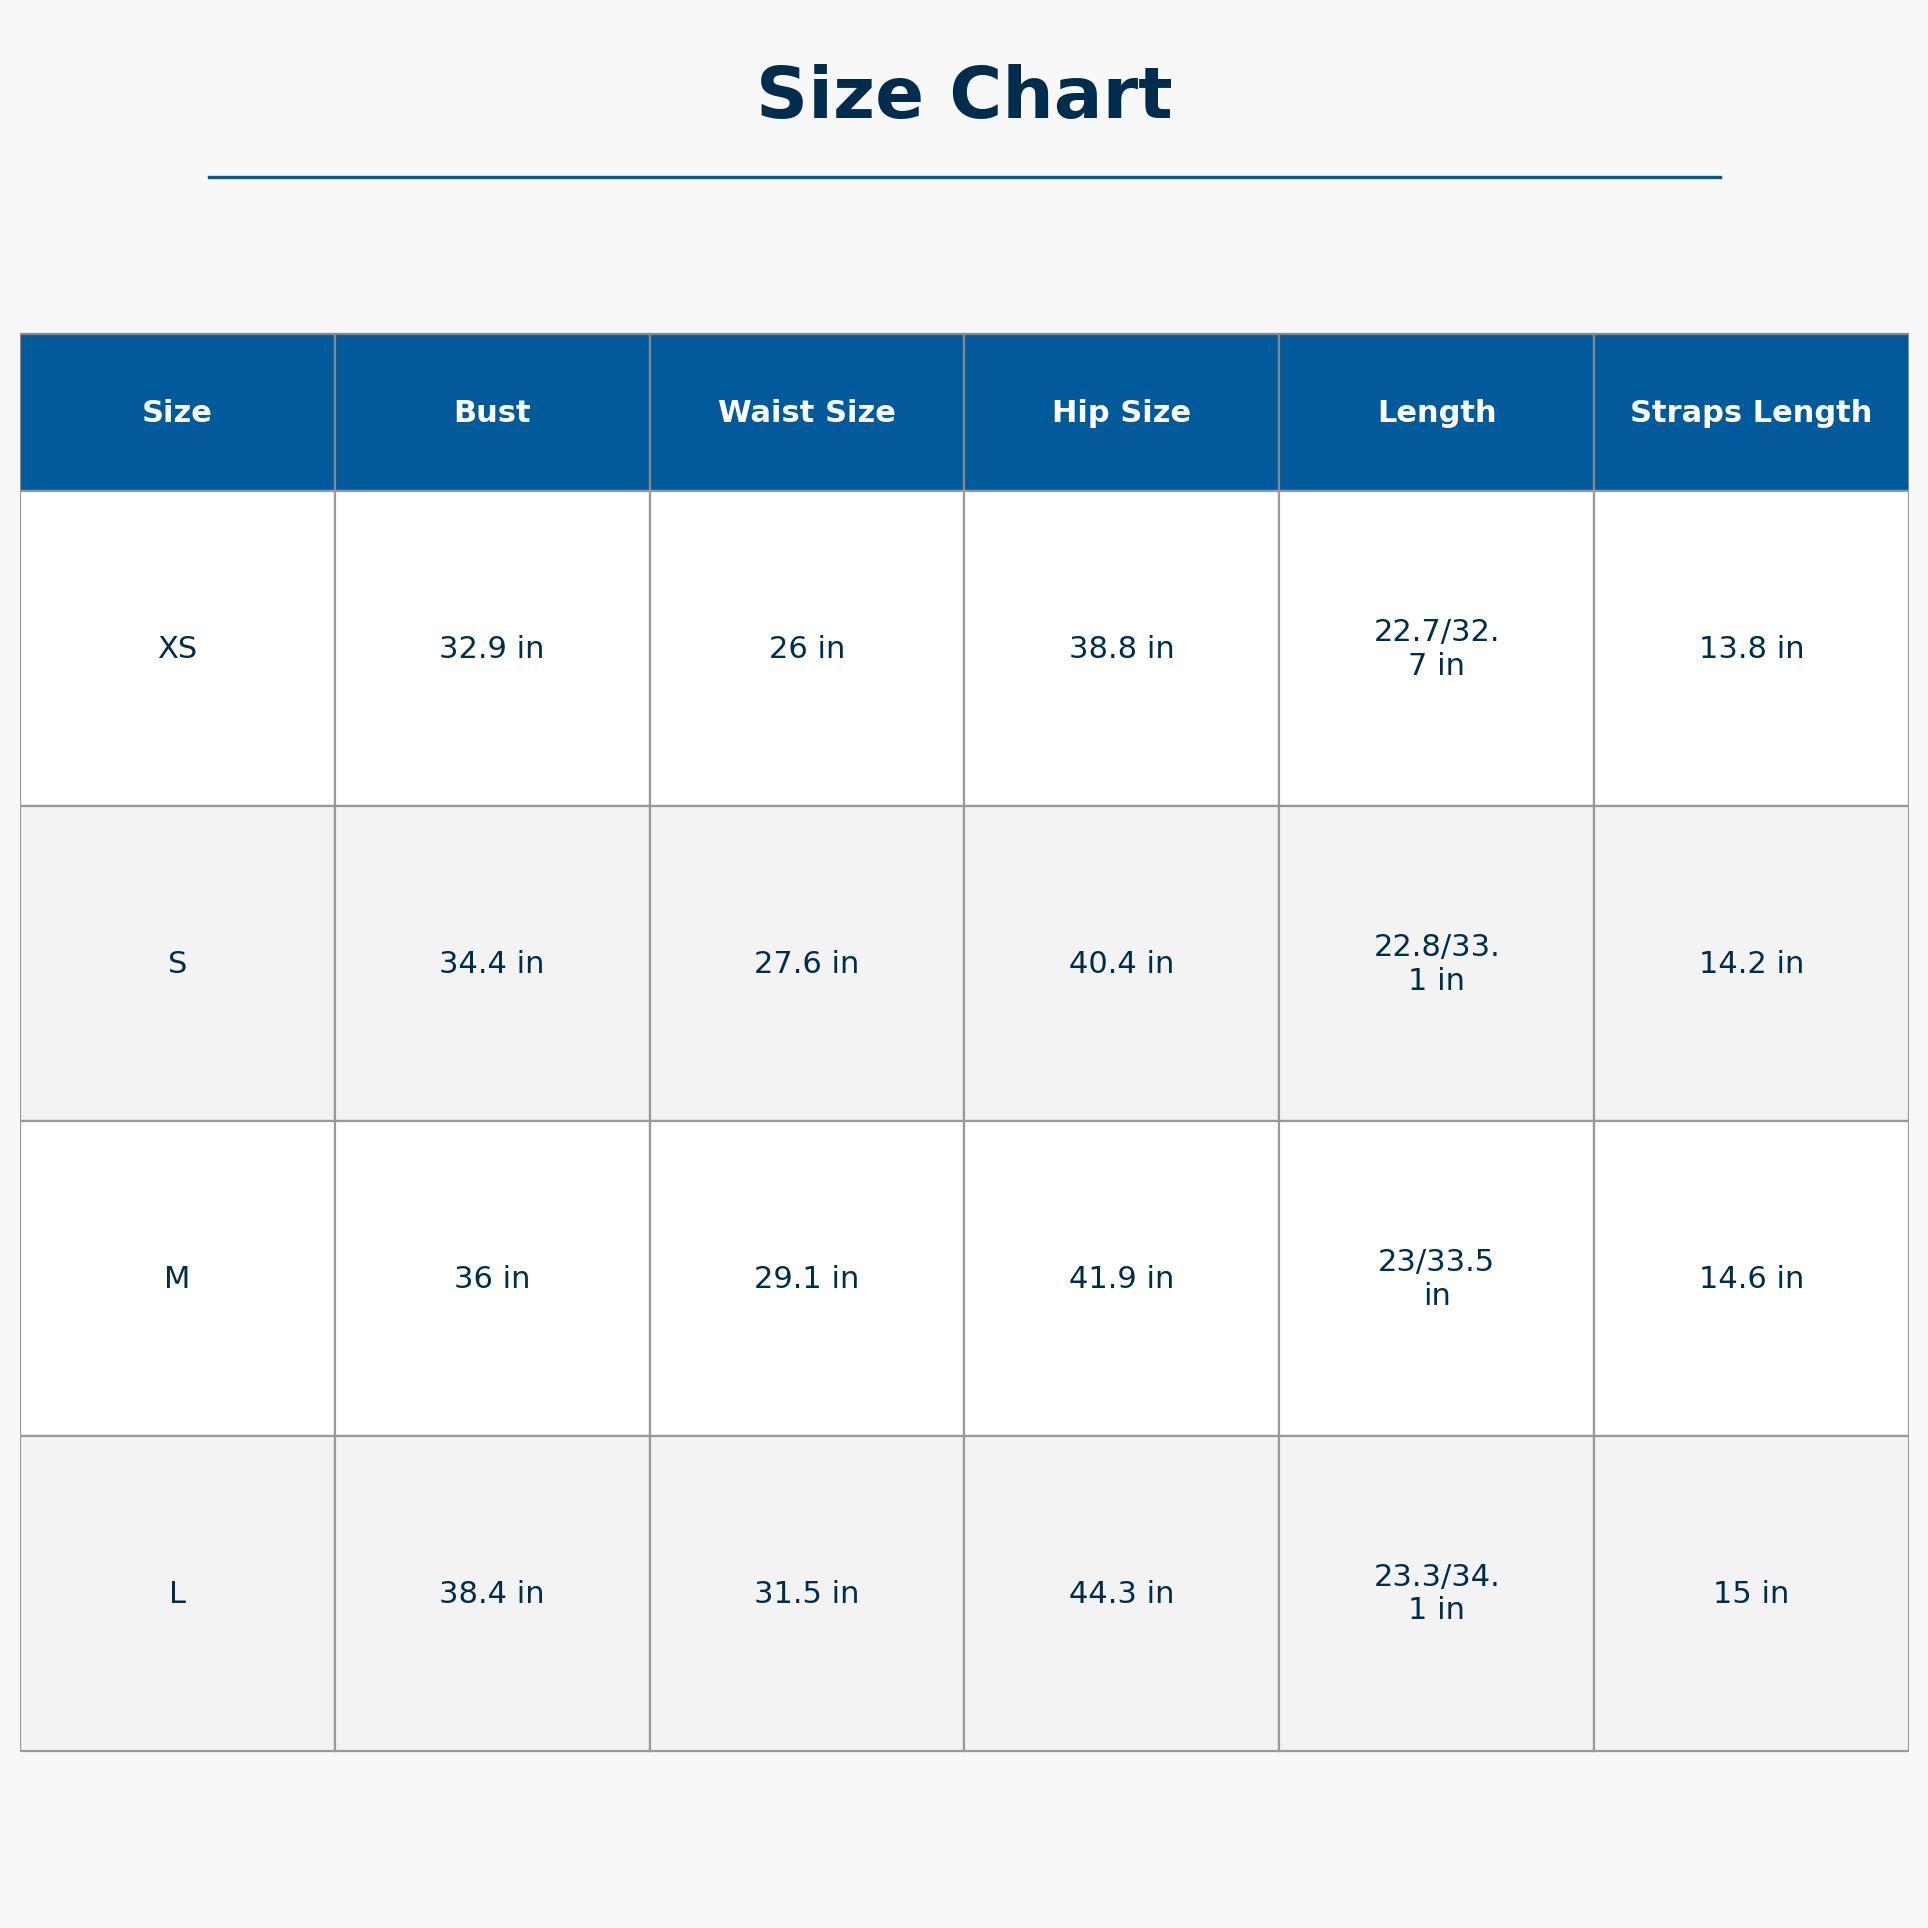
Task: Click the 36 in bust cell
Action: [x=492, y=1278]
